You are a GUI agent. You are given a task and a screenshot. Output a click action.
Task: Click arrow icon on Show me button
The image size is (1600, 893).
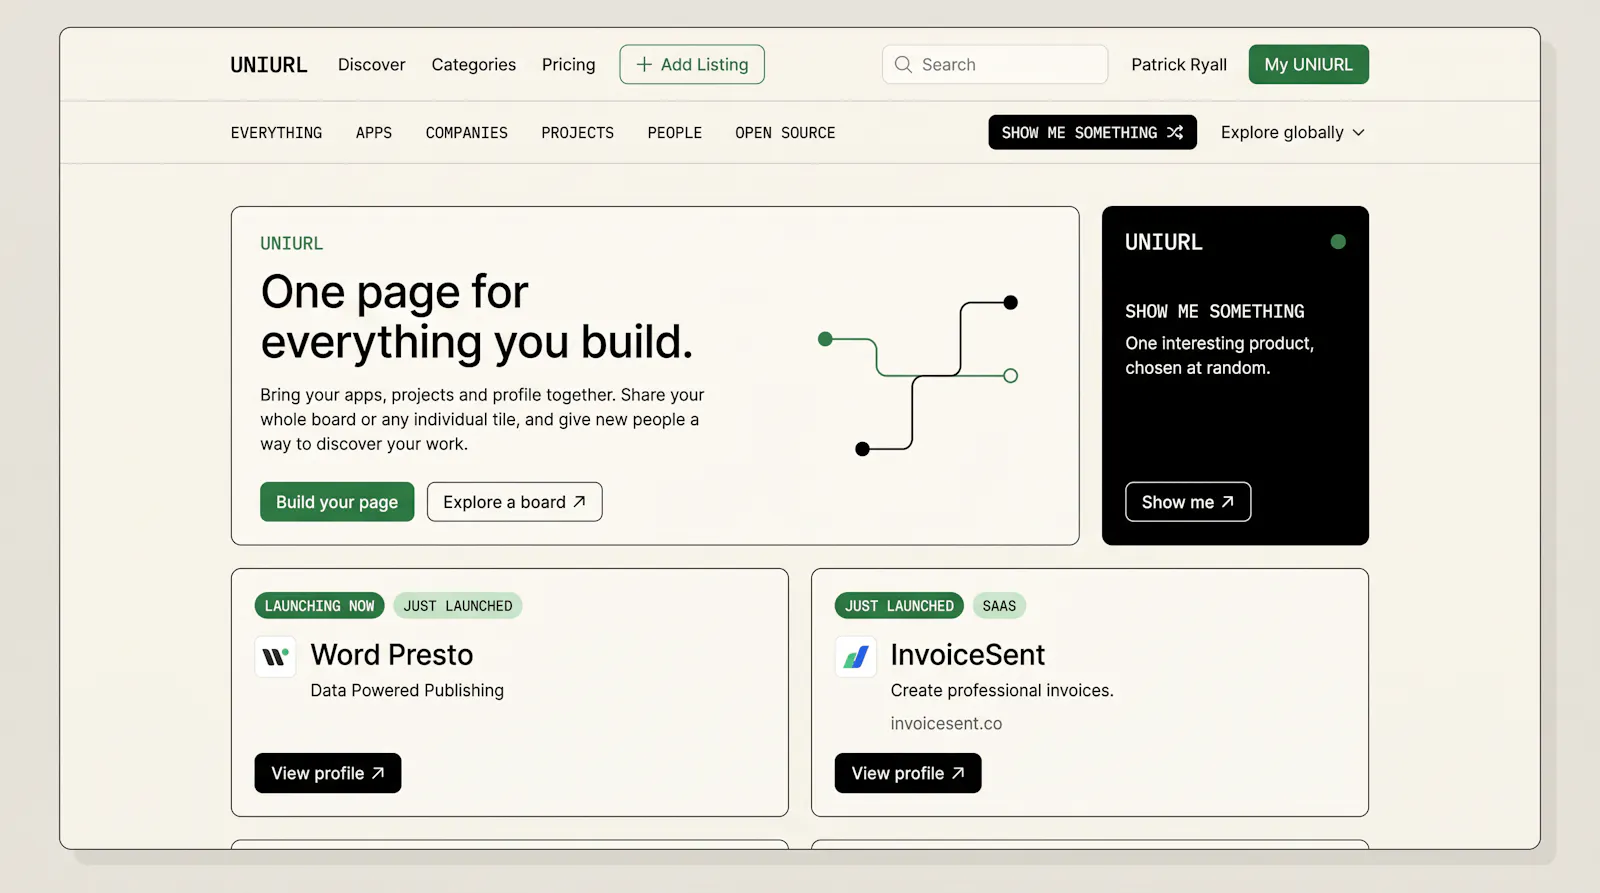(1227, 502)
